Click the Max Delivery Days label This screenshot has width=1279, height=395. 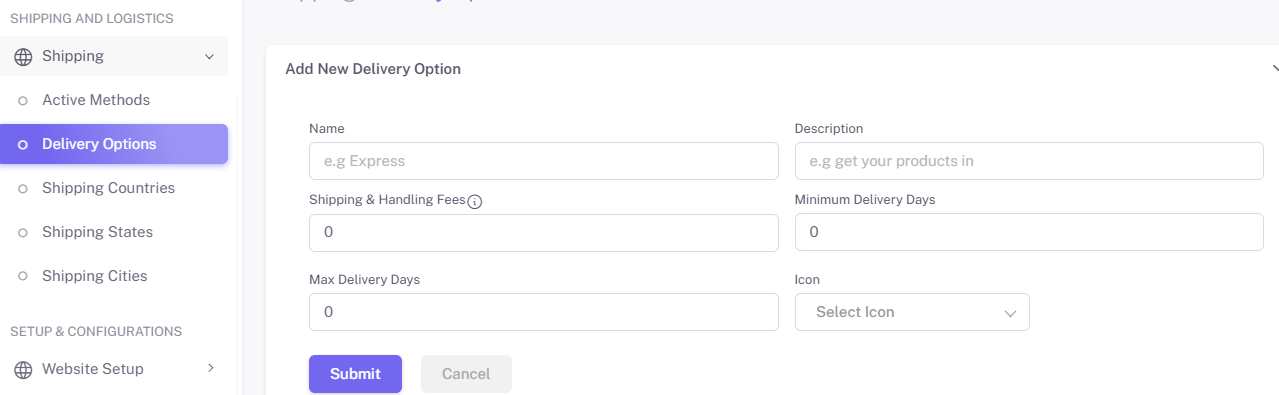[x=365, y=280]
